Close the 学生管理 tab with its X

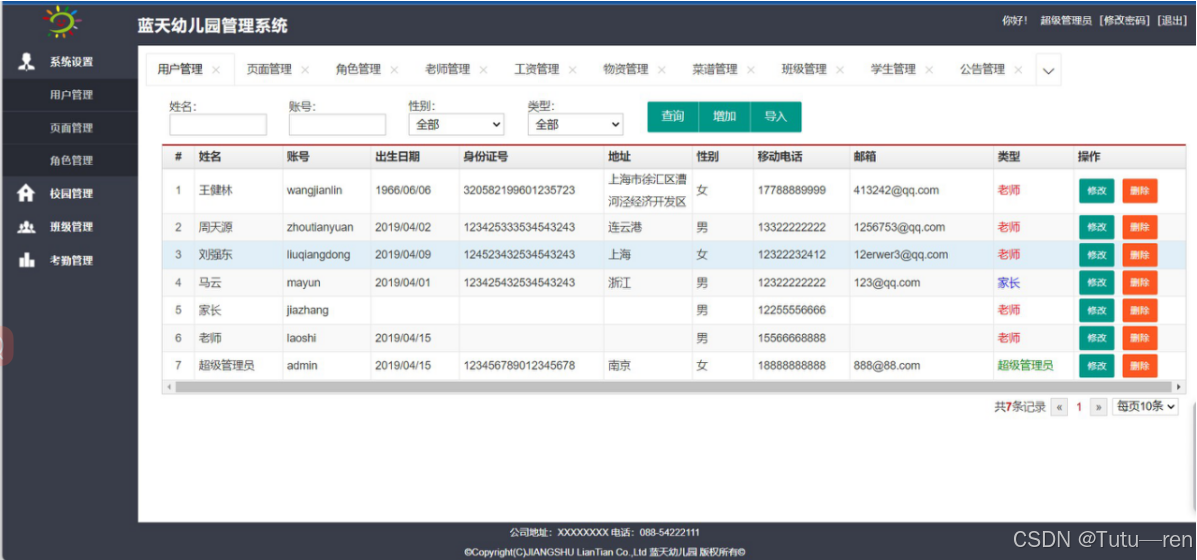pyautogui.click(x=929, y=69)
